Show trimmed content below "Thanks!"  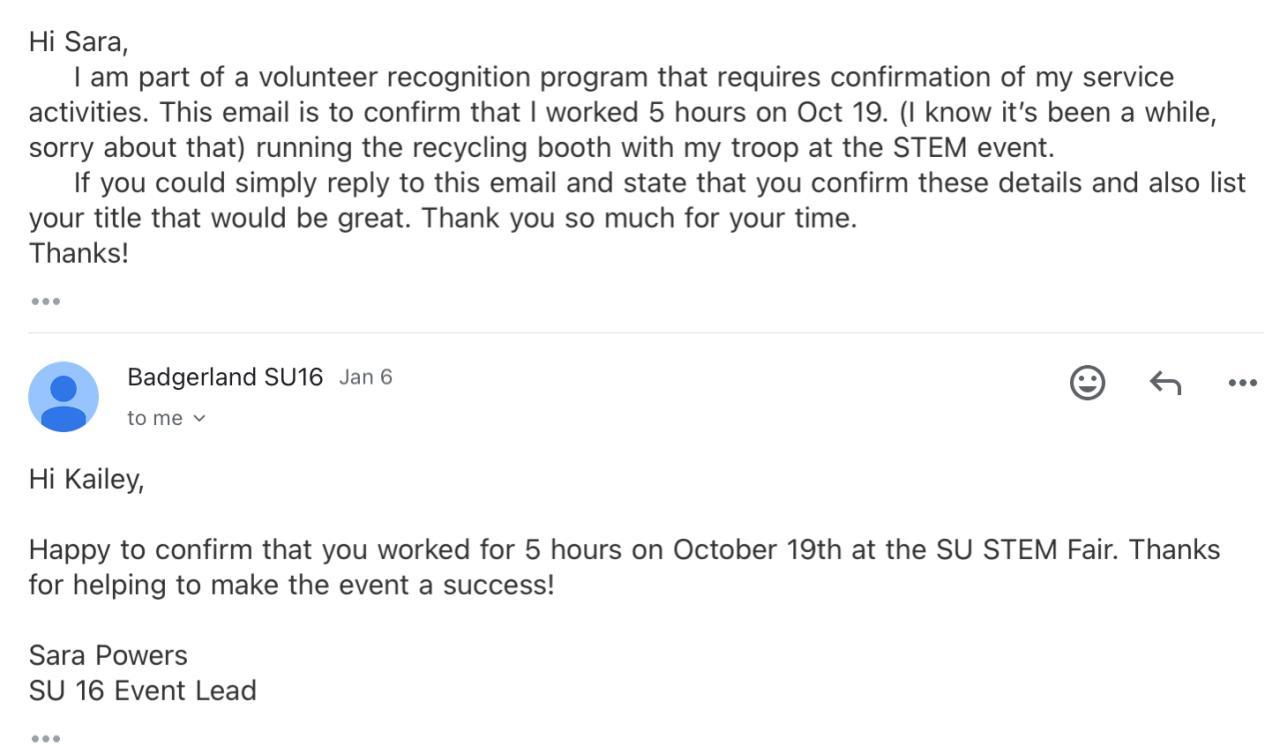coord(45,301)
